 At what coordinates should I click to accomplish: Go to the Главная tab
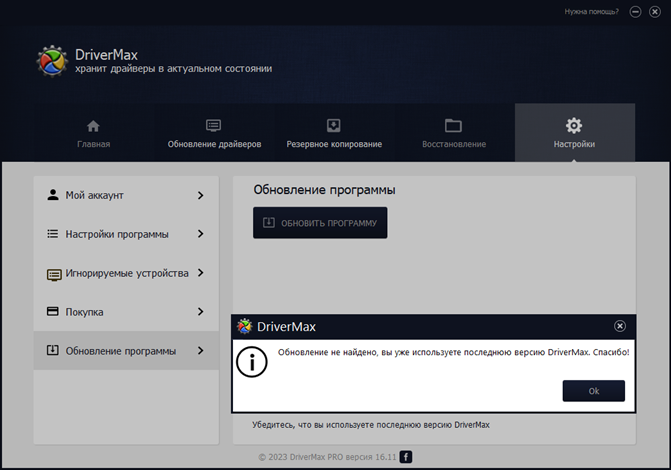[x=94, y=133]
